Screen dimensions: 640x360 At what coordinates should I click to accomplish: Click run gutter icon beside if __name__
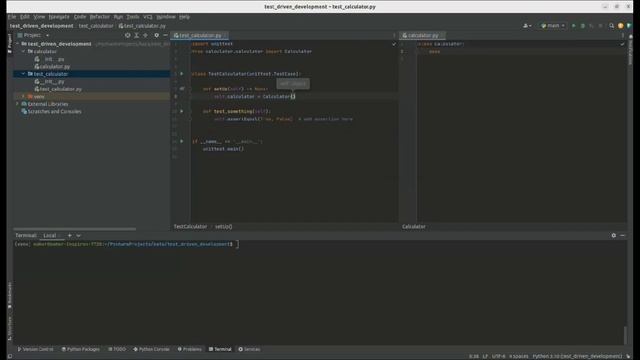pyautogui.click(x=182, y=141)
